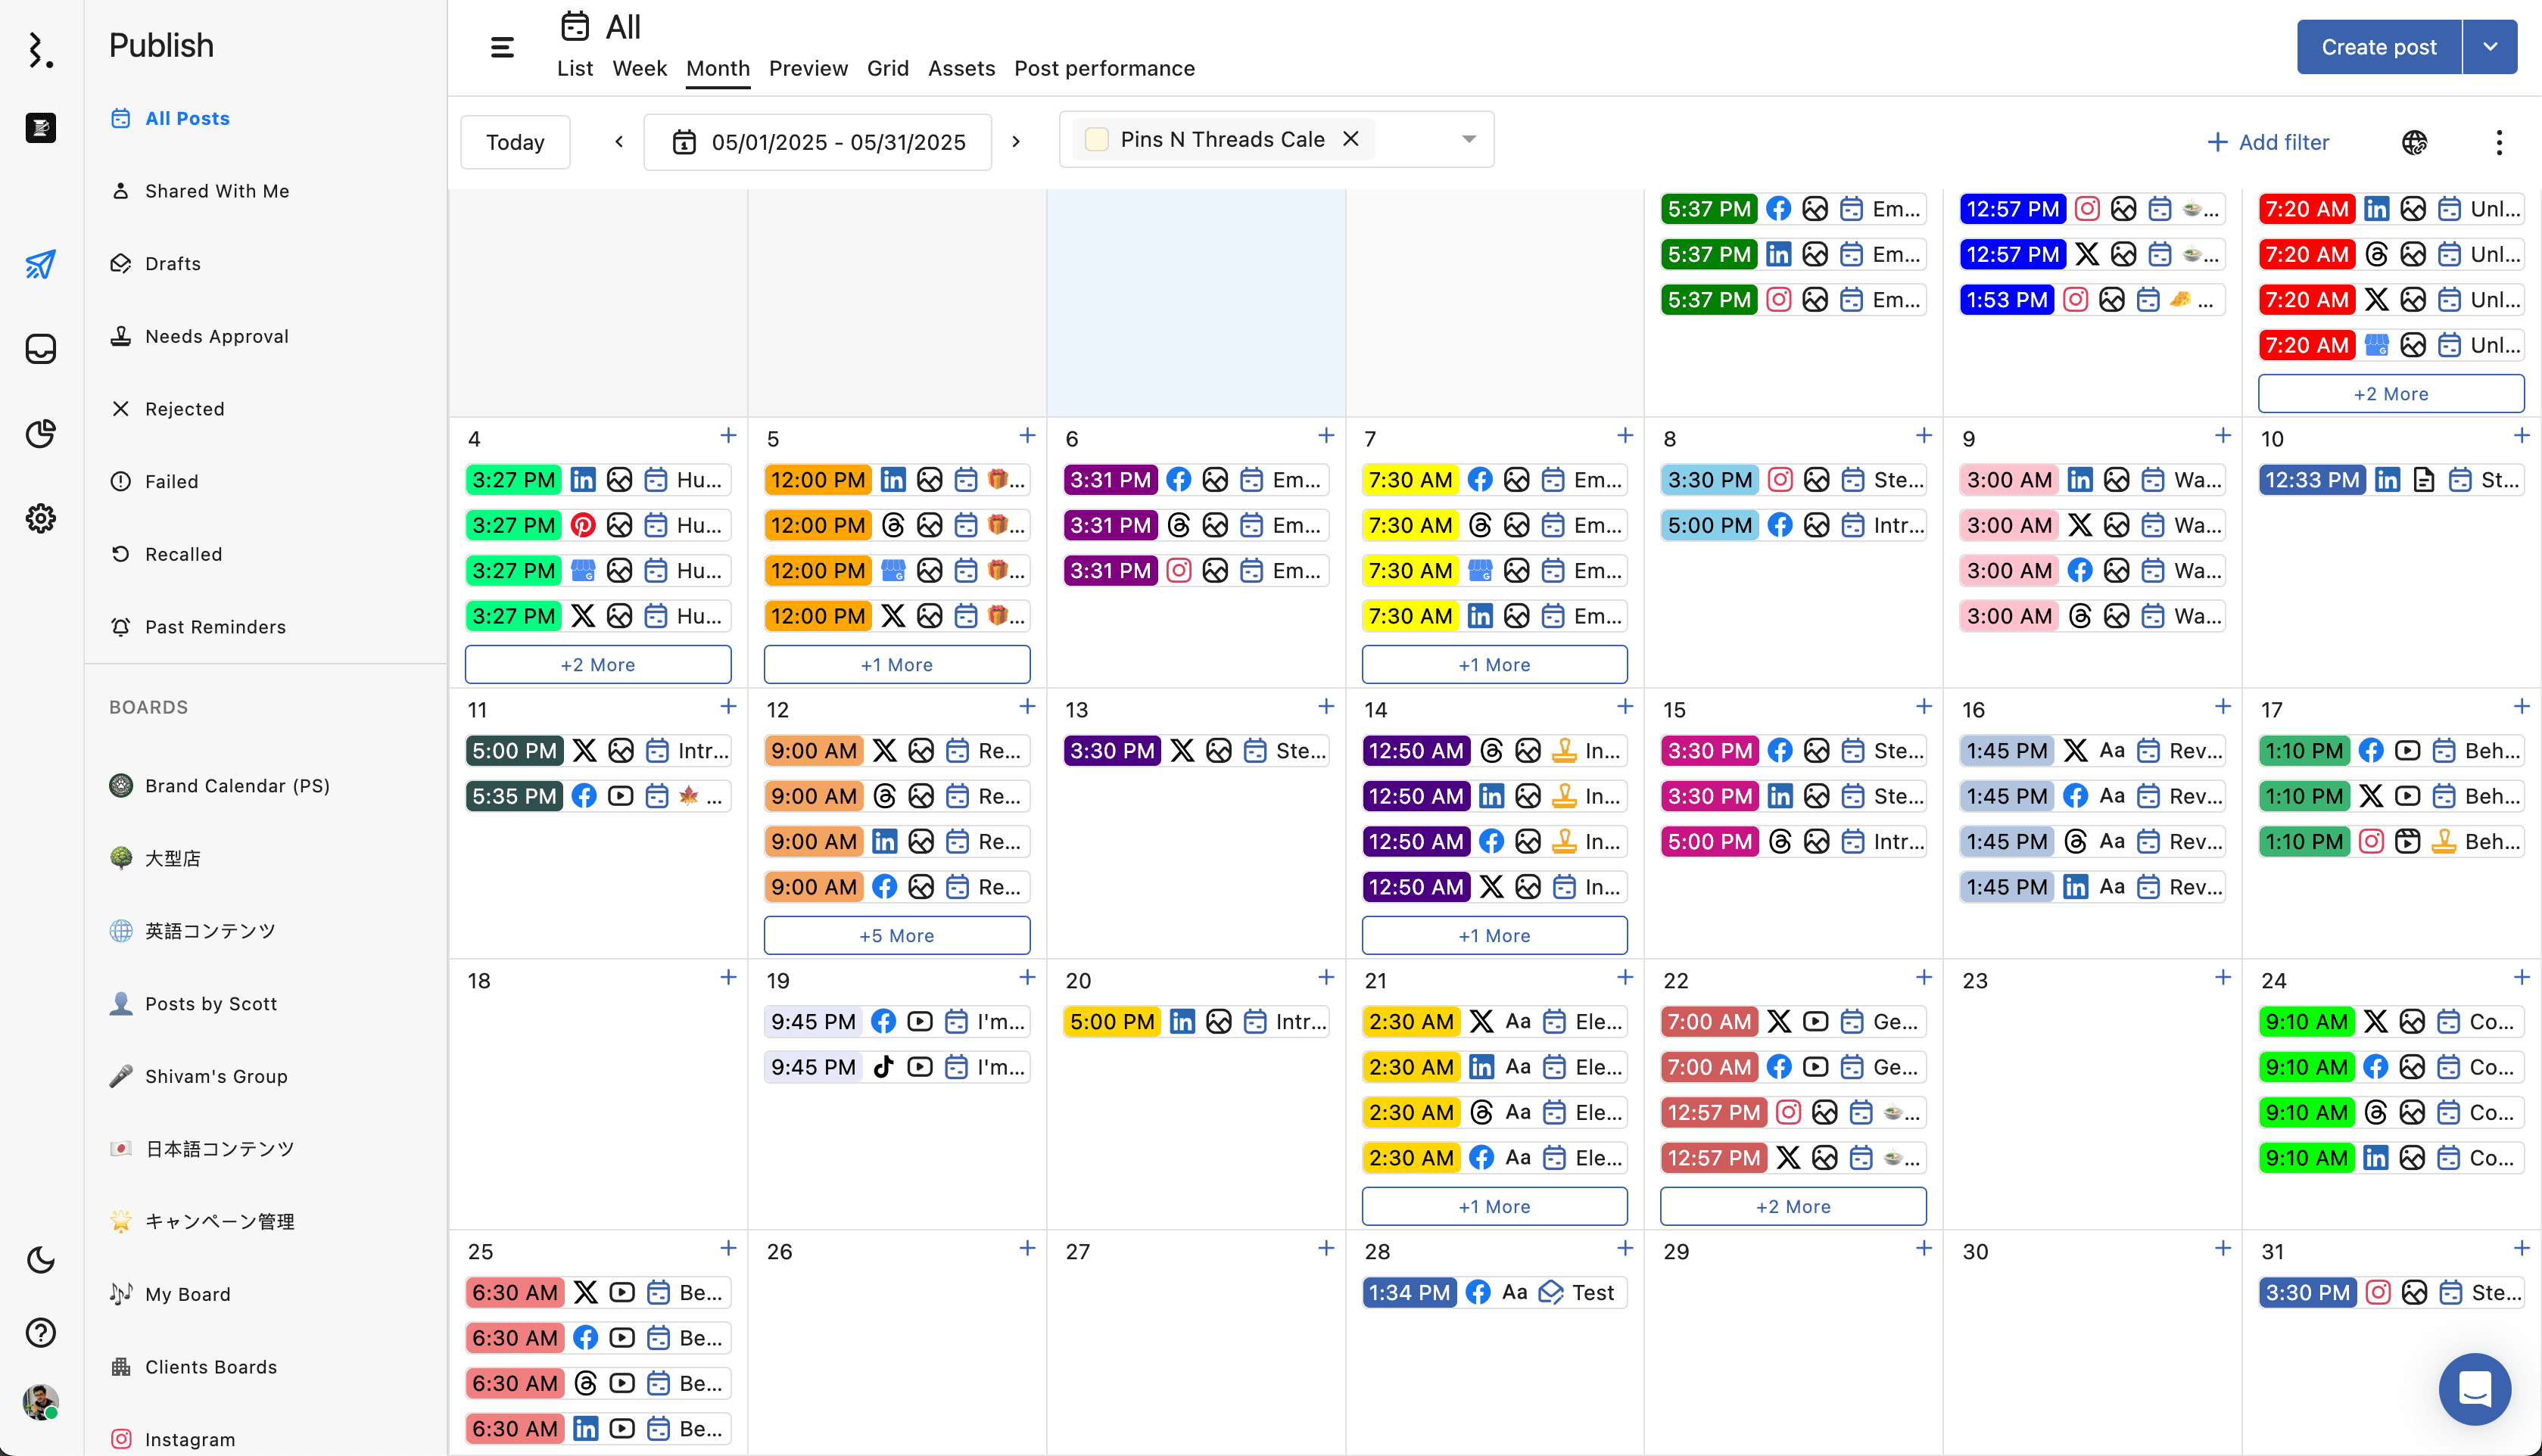Open the analytics pie chart icon

[x=41, y=433]
